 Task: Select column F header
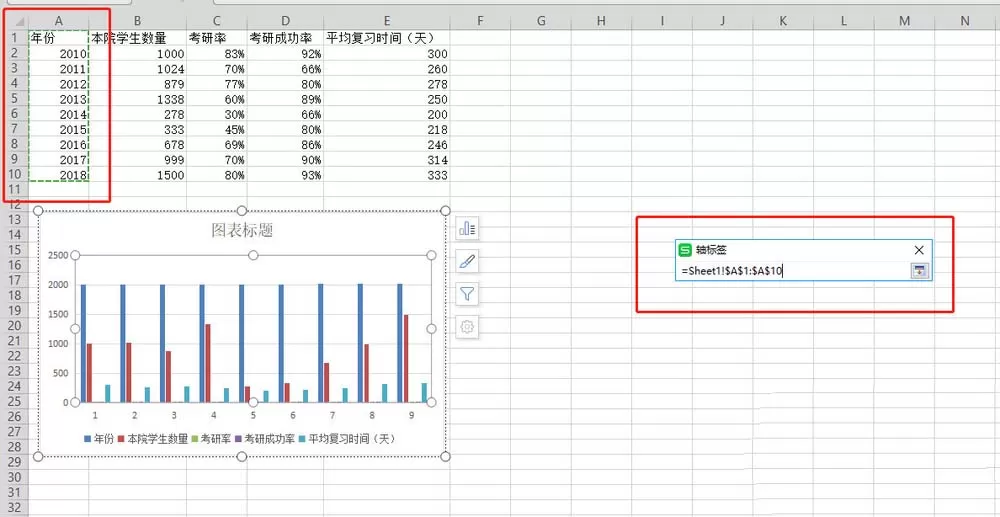(480, 22)
